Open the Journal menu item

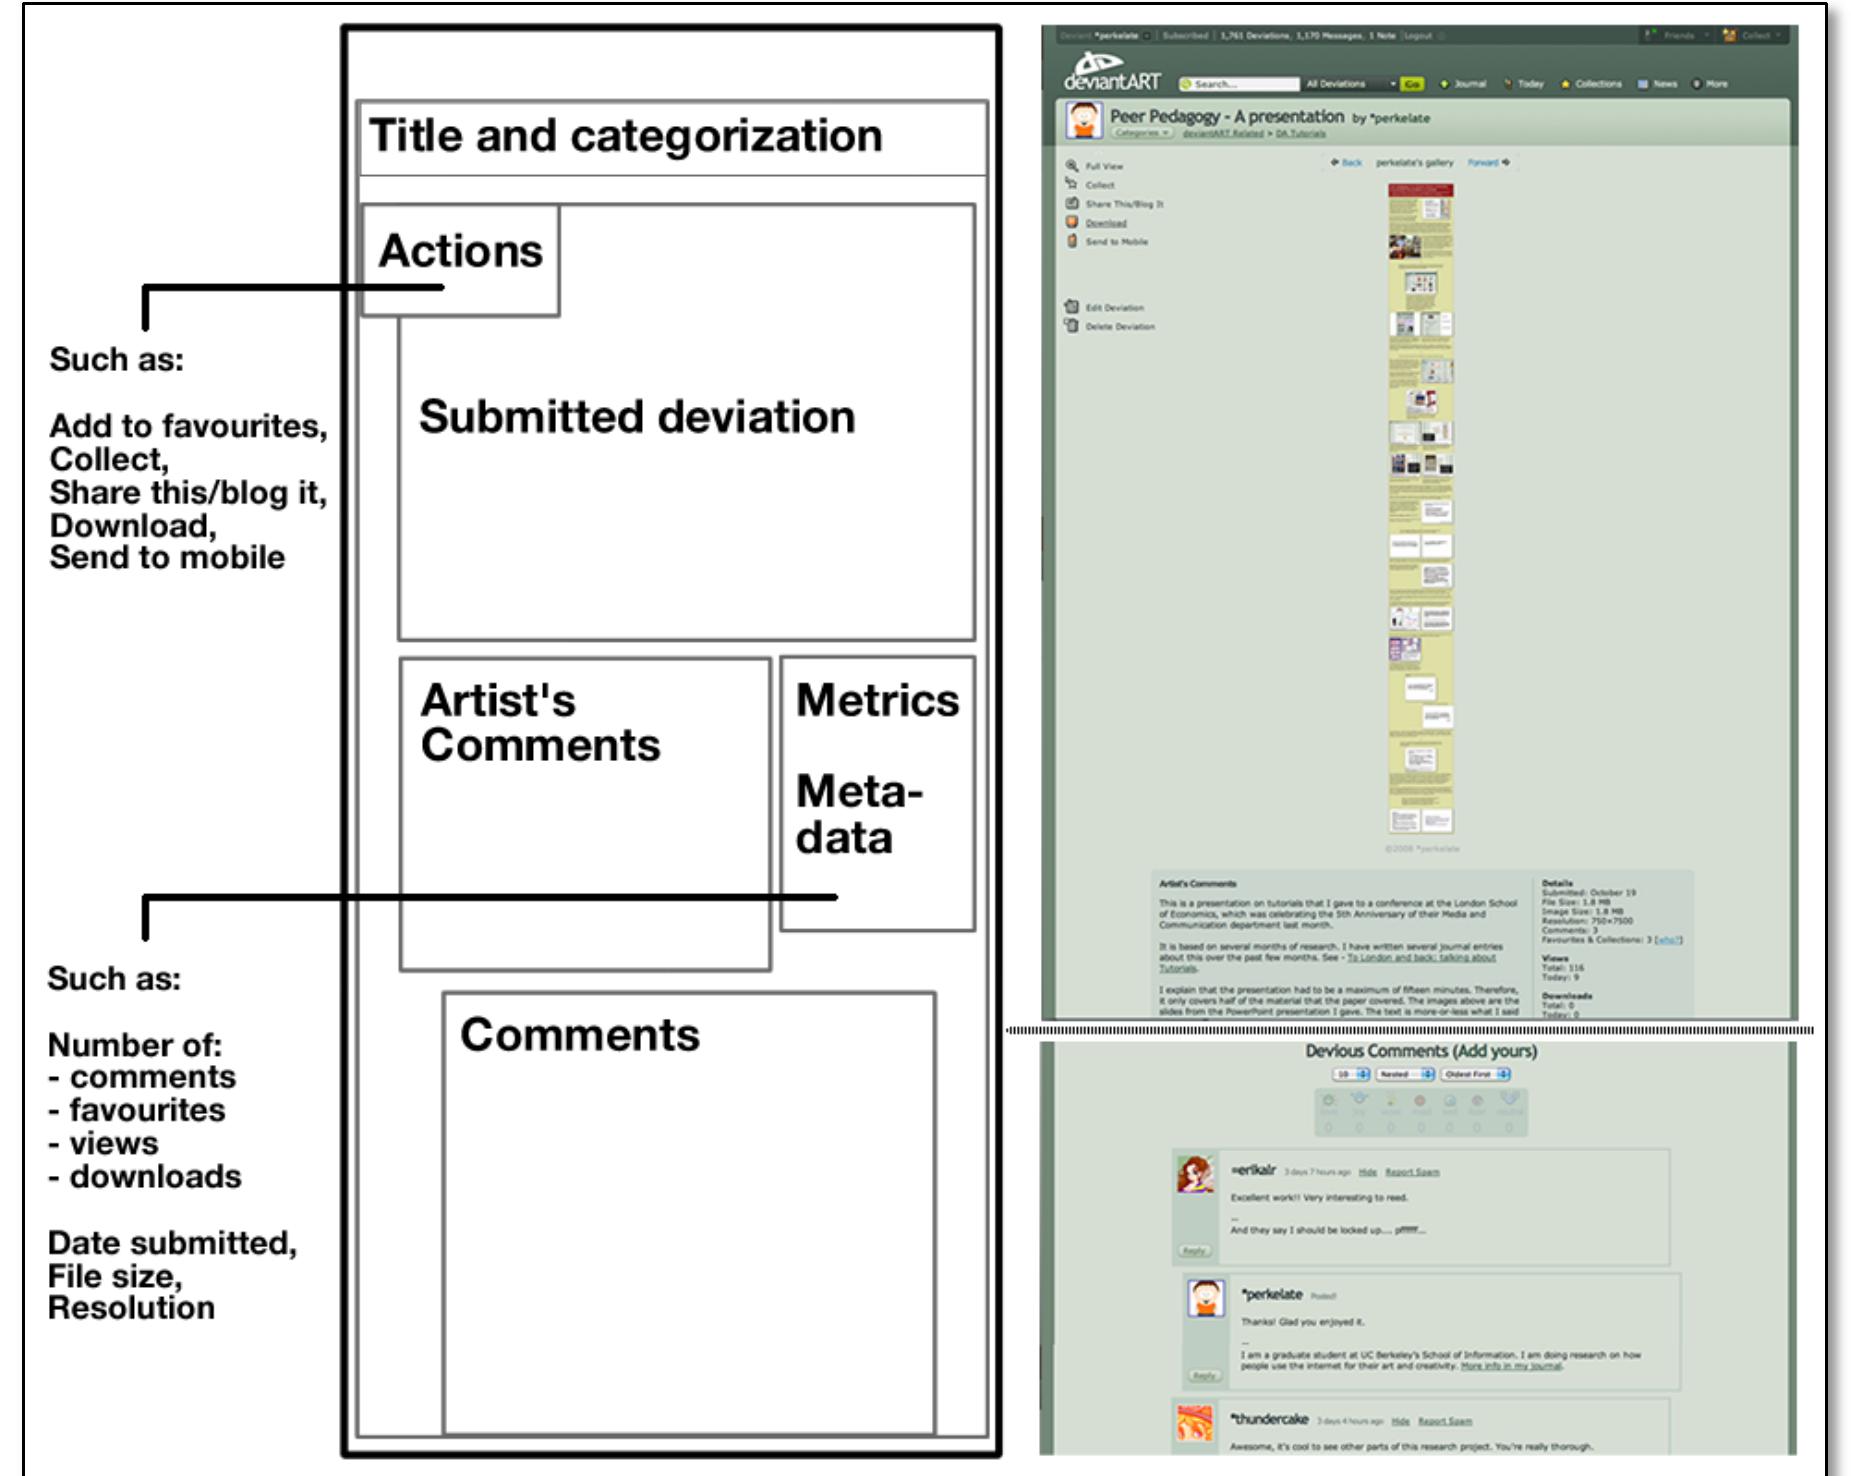(1463, 84)
